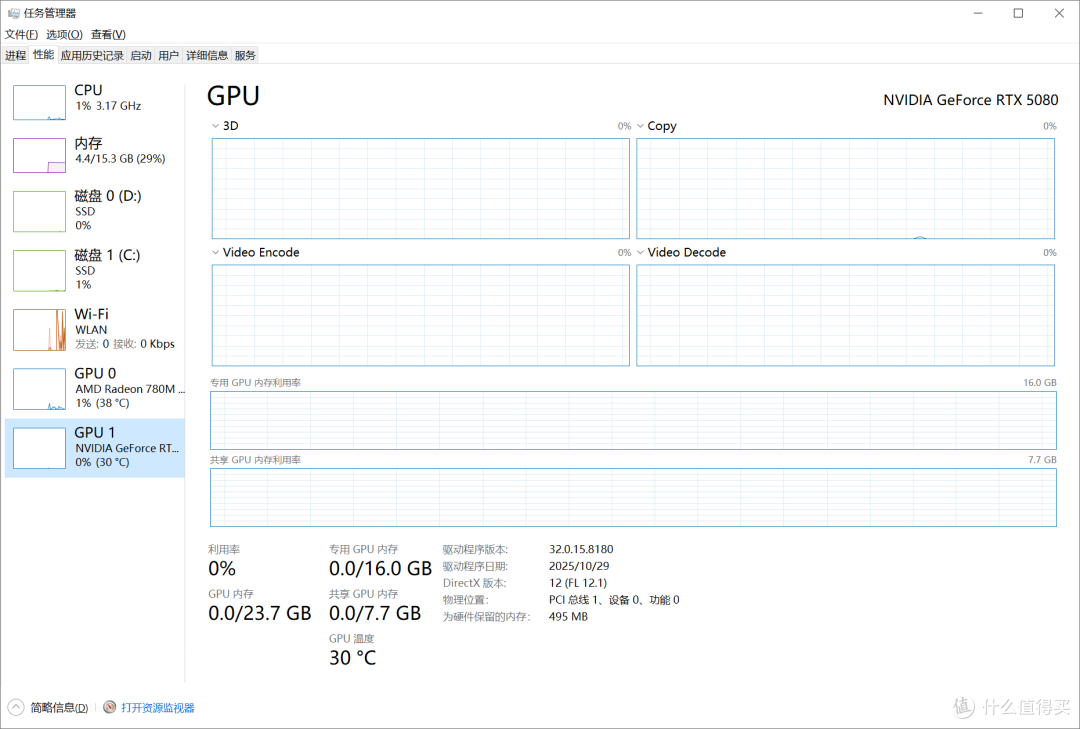The width and height of the screenshot is (1080, 729).
Task: Switch to the 启动 tab
Action: 141,56
